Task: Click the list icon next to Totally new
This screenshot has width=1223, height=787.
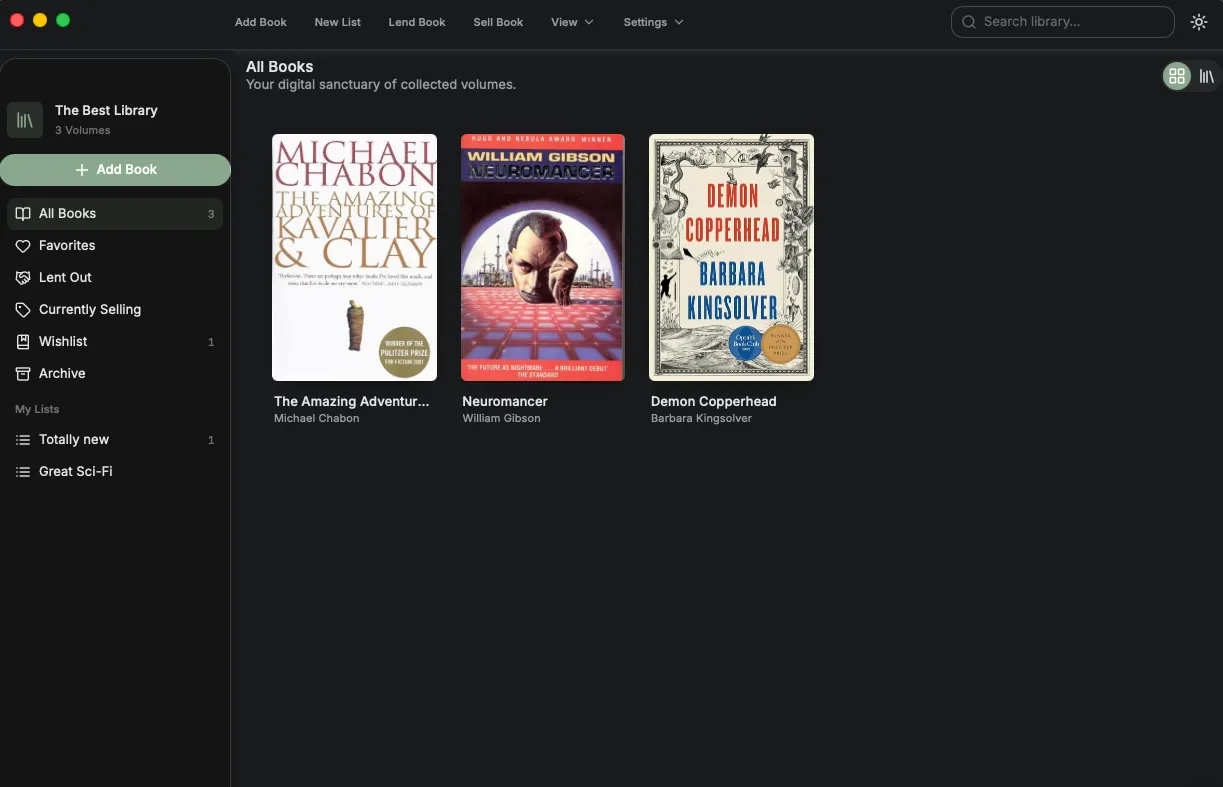Action: 23,440
